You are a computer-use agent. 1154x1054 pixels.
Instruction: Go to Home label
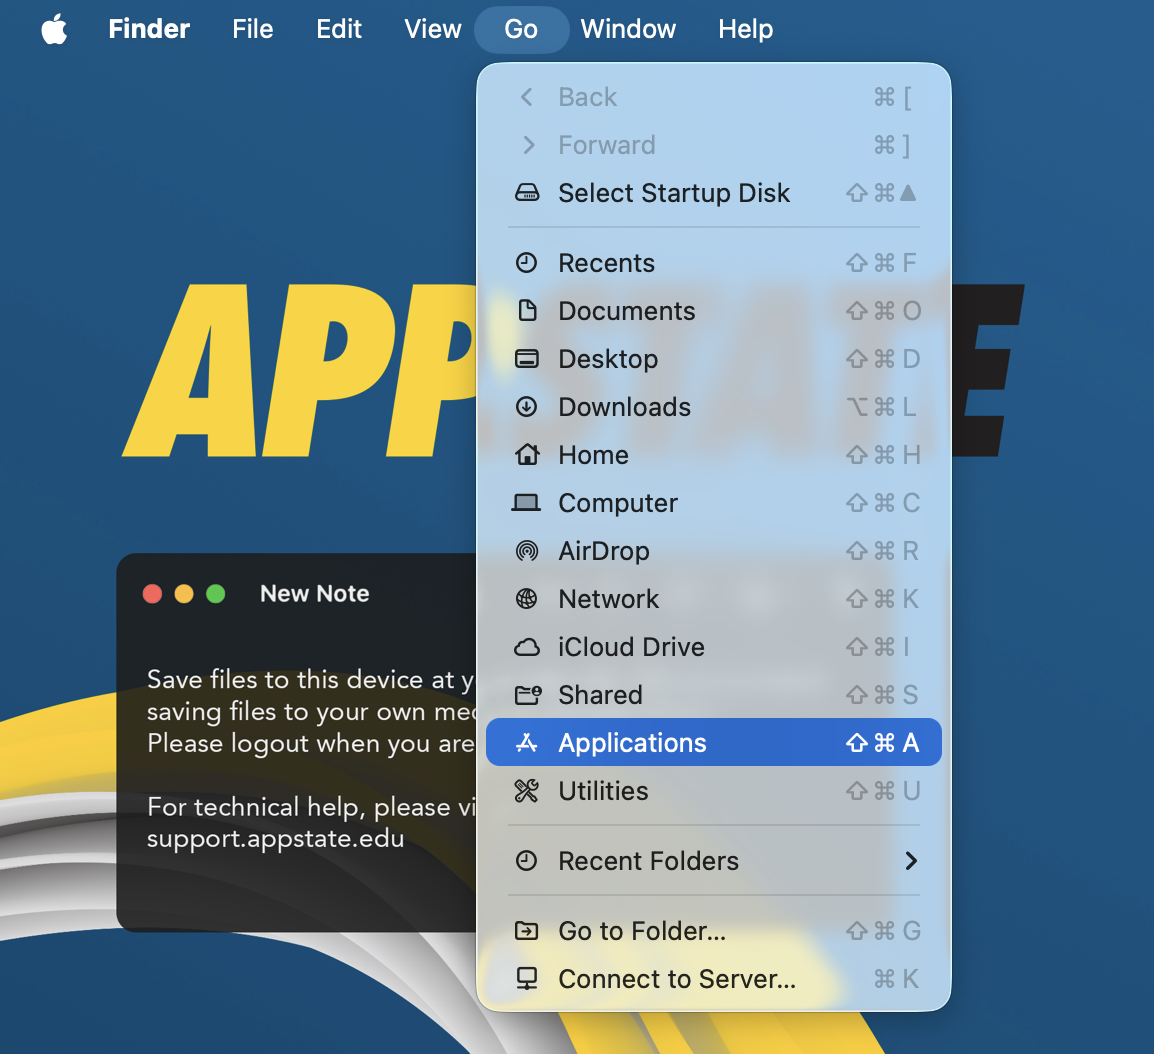click(593, 454)
